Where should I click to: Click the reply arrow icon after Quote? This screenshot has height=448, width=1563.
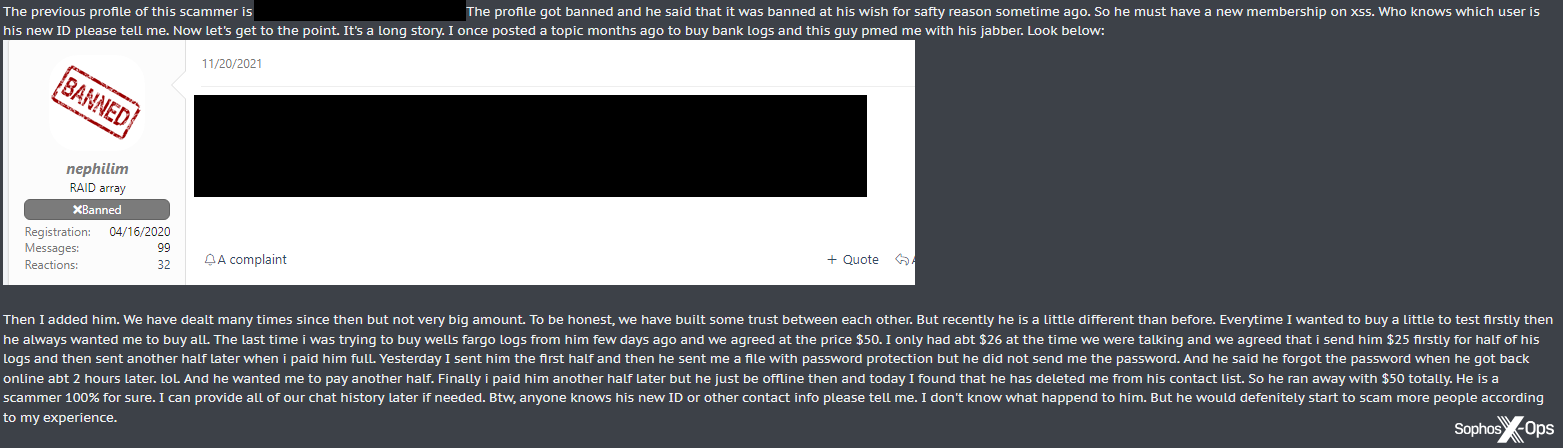coord(902,260)
